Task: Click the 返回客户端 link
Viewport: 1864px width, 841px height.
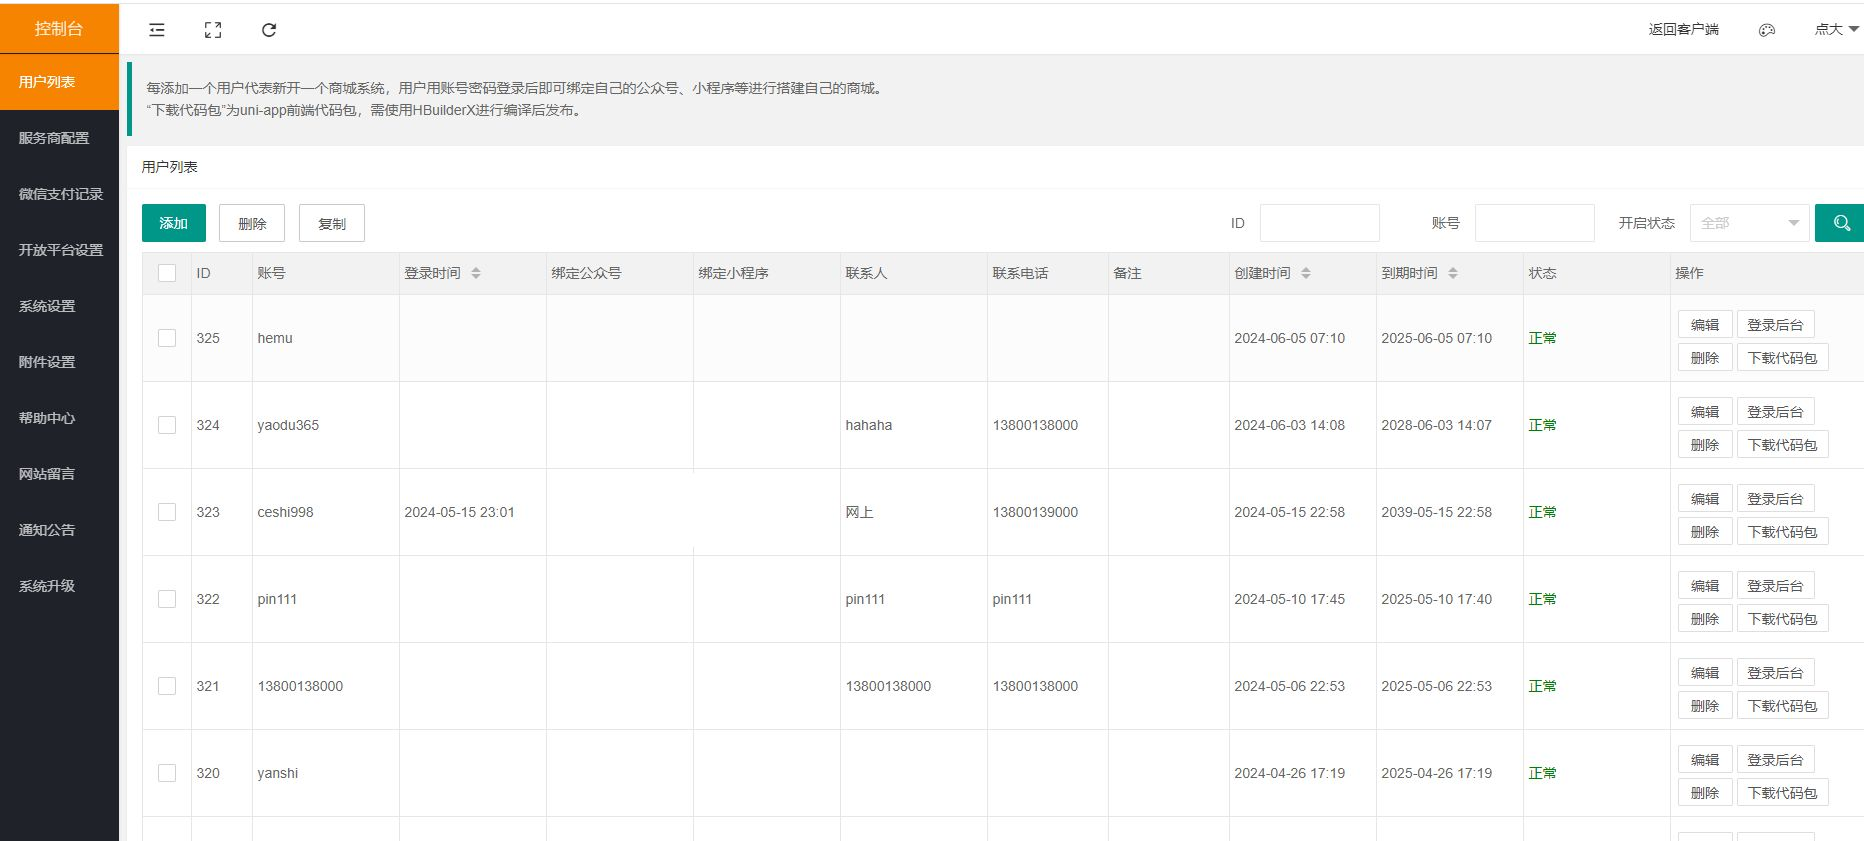Action: pos(1683,30)
